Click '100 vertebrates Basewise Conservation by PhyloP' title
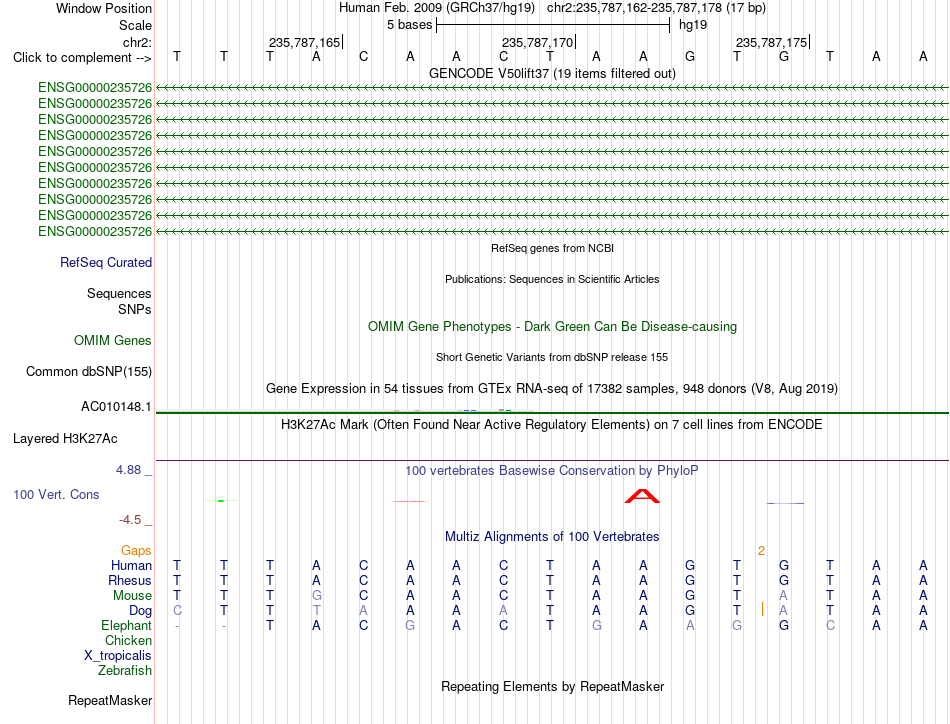 tap(552, 471)
